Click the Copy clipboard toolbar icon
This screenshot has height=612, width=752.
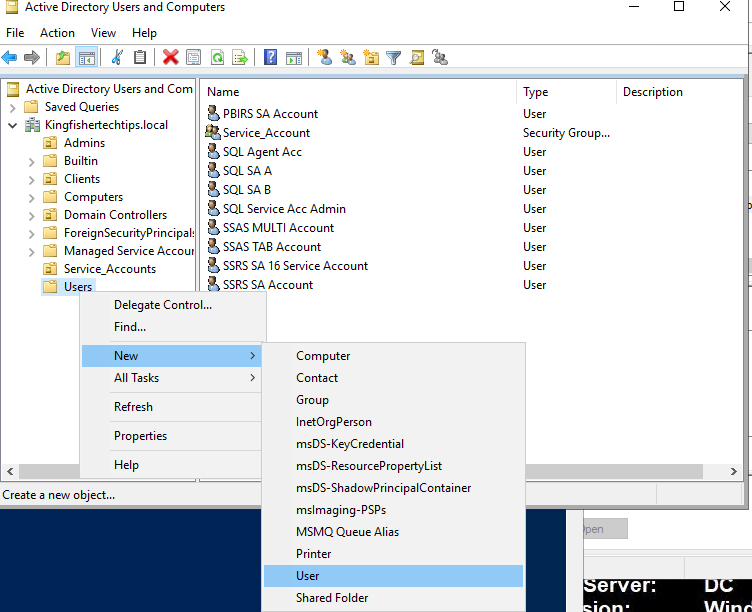(x=140, y=58)
